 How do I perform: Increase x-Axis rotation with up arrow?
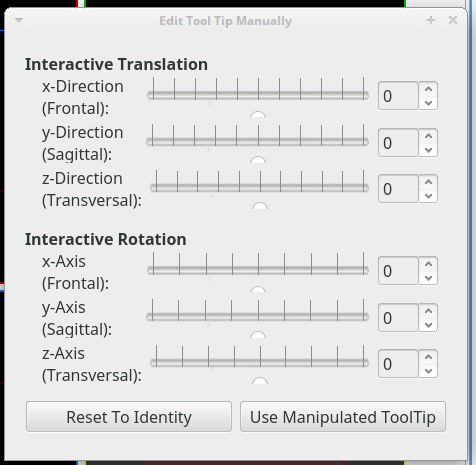pos(428,264)
